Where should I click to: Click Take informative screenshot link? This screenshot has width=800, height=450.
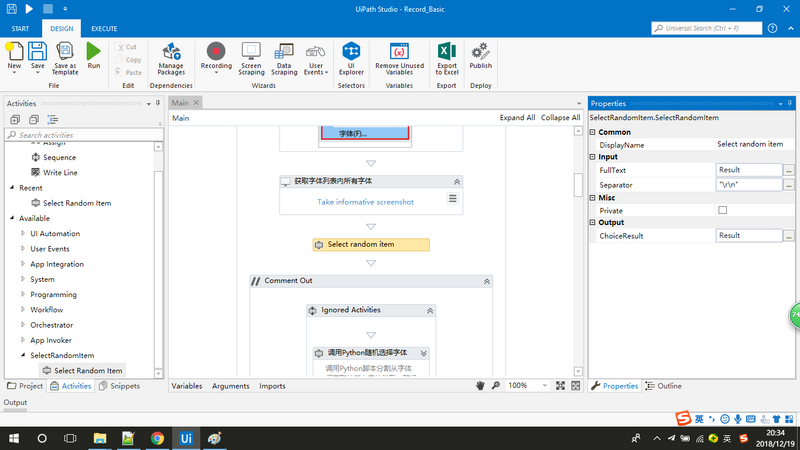point(365,202)
